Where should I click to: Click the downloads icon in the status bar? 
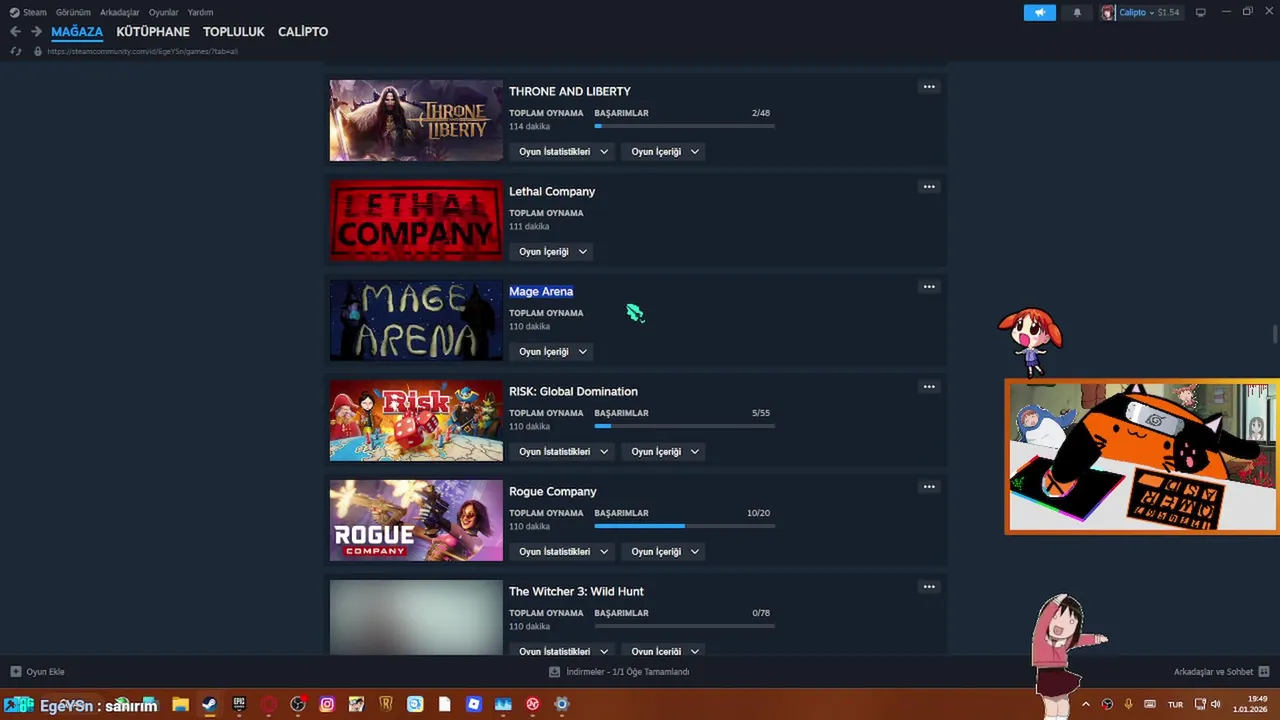tap(555, 672)
